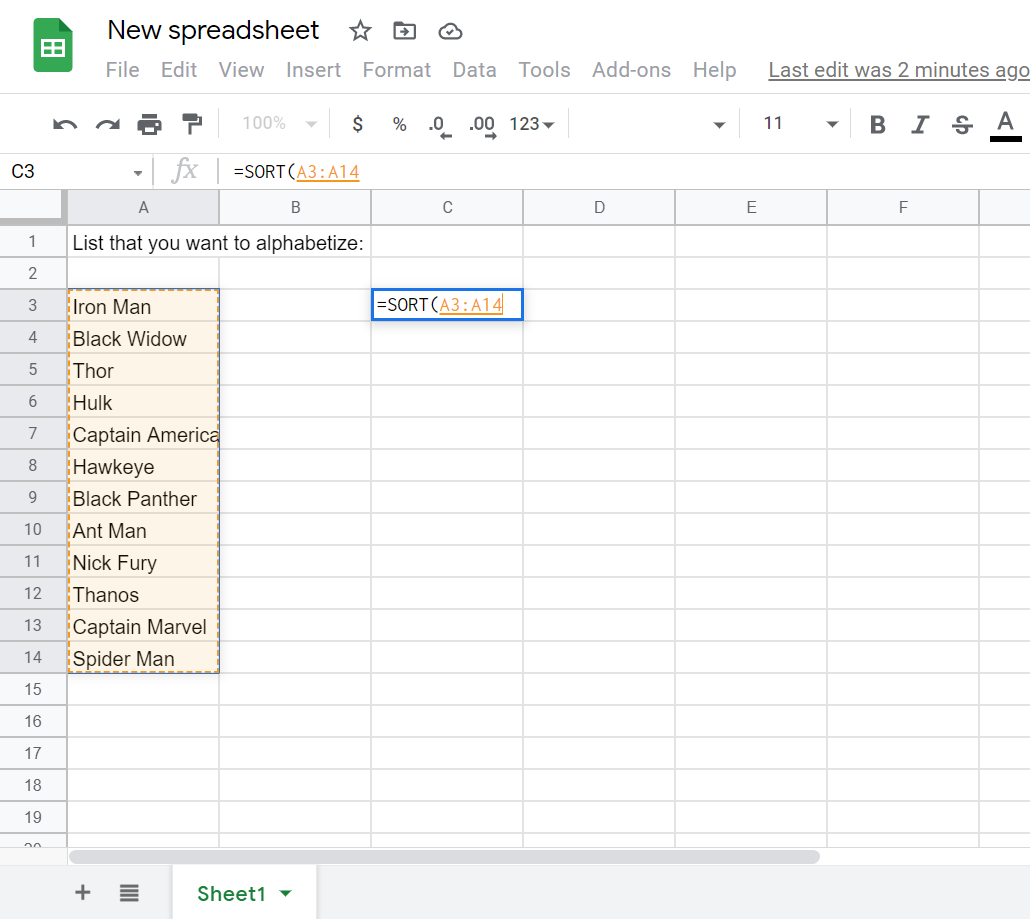Image resolution: width=1030 pixels, height=919 pixels.
Task: Redo the last action
Action: [108, 124]
